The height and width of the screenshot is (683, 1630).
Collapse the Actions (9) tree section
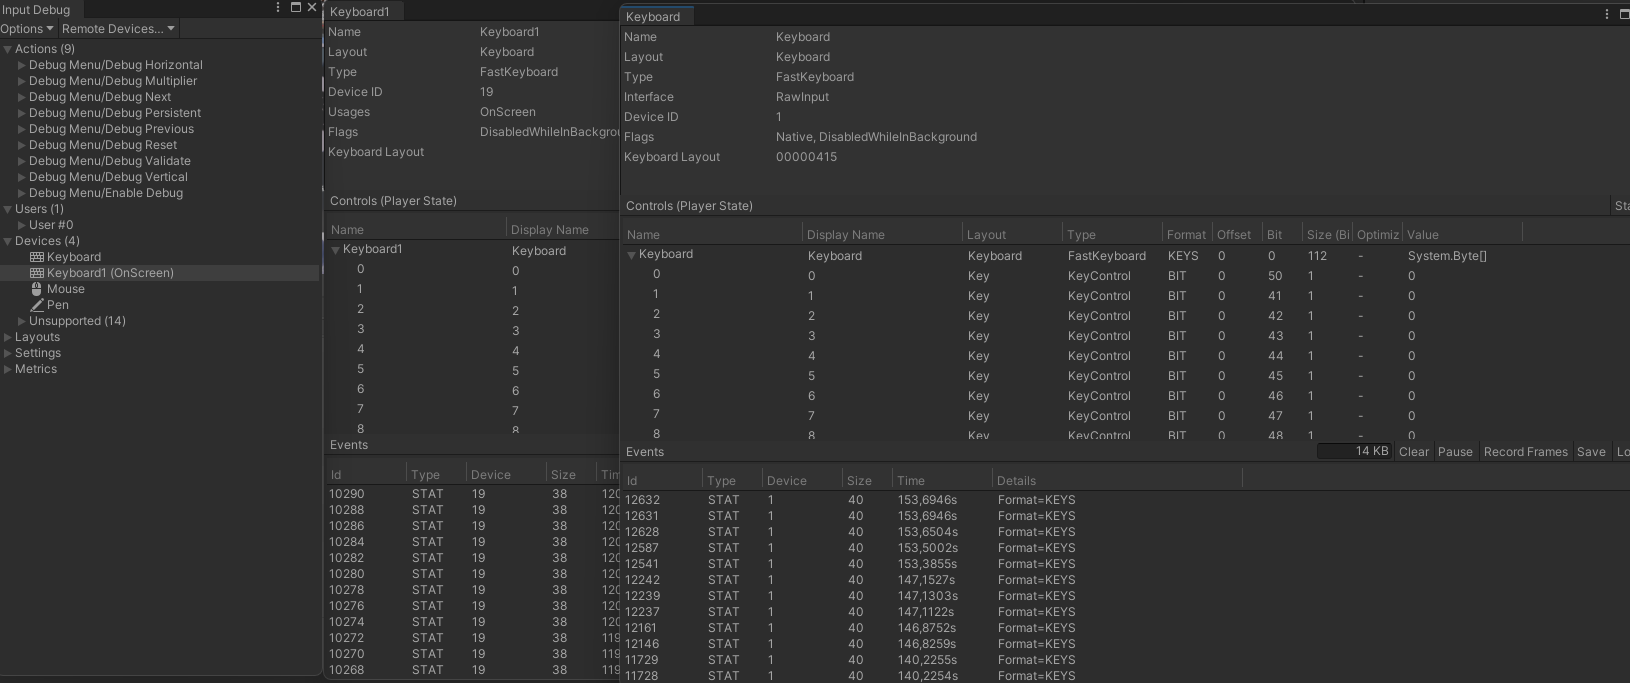[x=8, y=49]
